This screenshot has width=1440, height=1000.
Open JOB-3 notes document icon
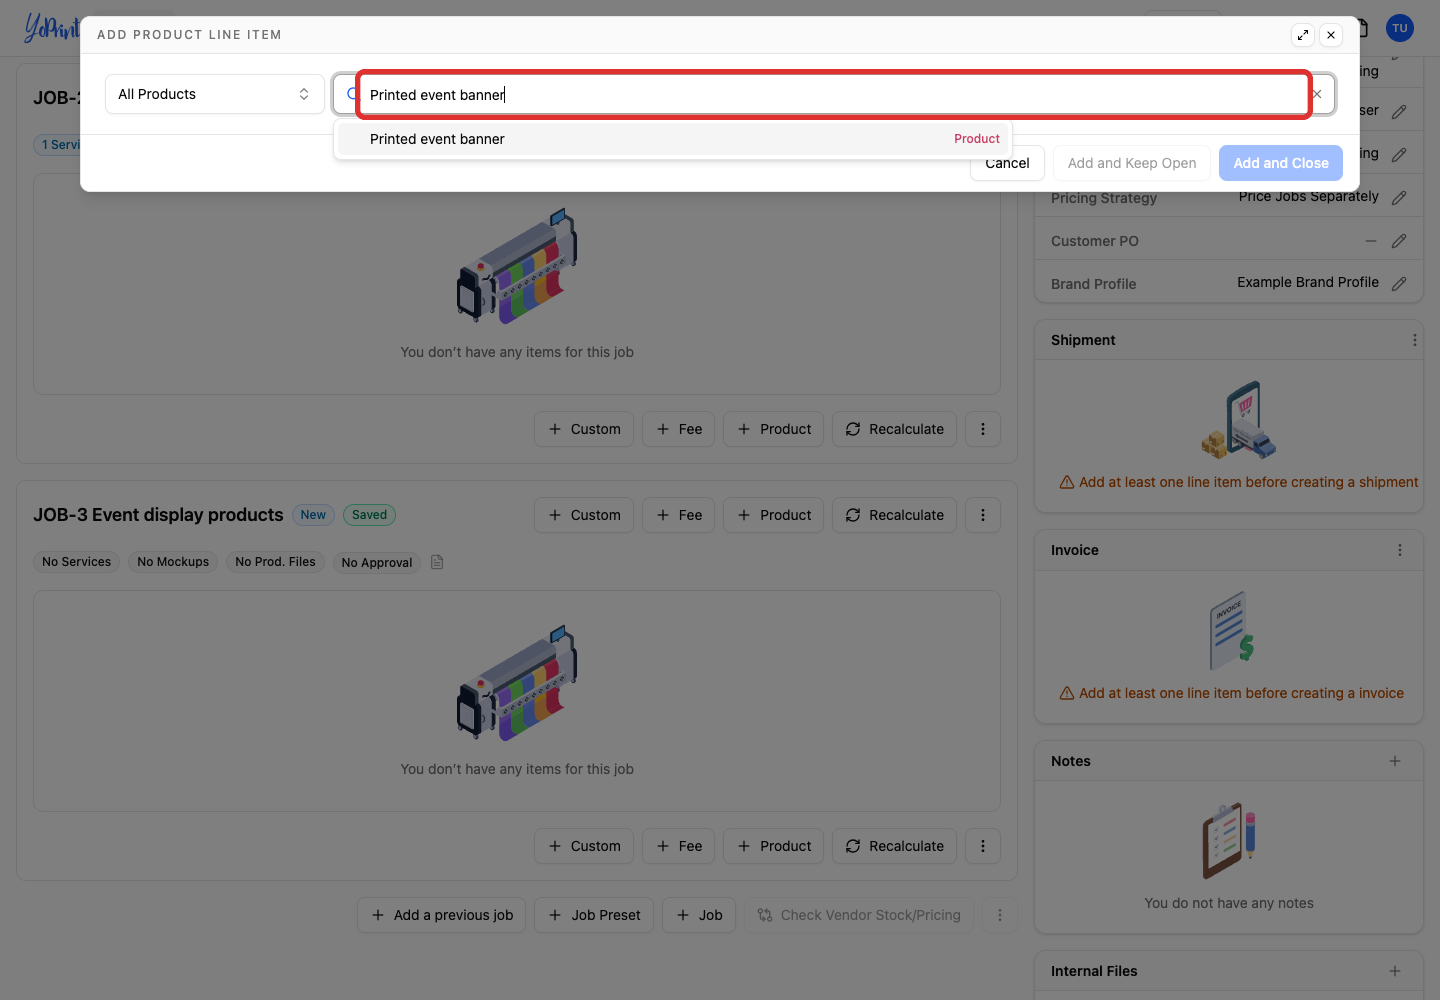point(437,562)
